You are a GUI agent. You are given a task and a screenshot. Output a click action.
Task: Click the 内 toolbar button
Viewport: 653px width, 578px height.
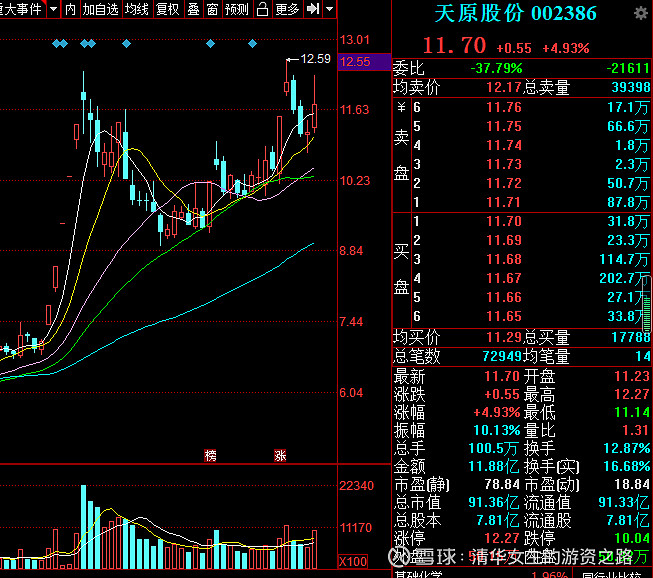pos(70,9)
